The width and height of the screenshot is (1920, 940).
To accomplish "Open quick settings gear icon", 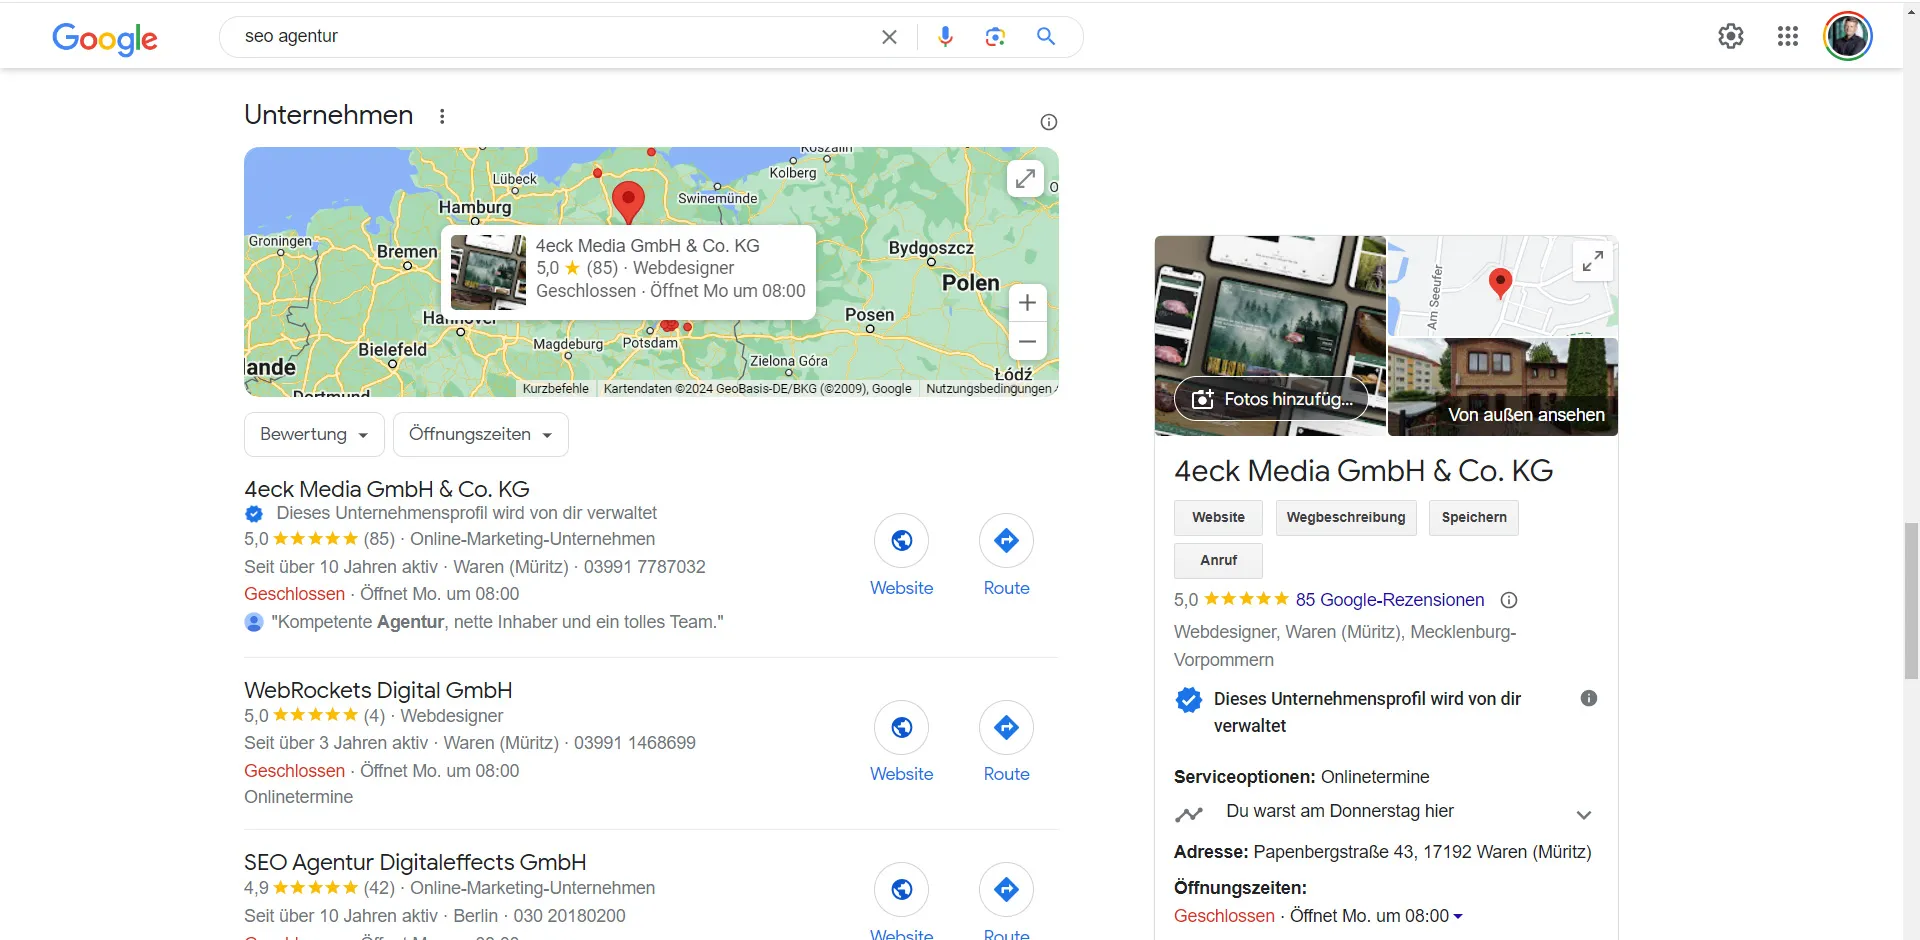I will click(x=1731, y=37).
